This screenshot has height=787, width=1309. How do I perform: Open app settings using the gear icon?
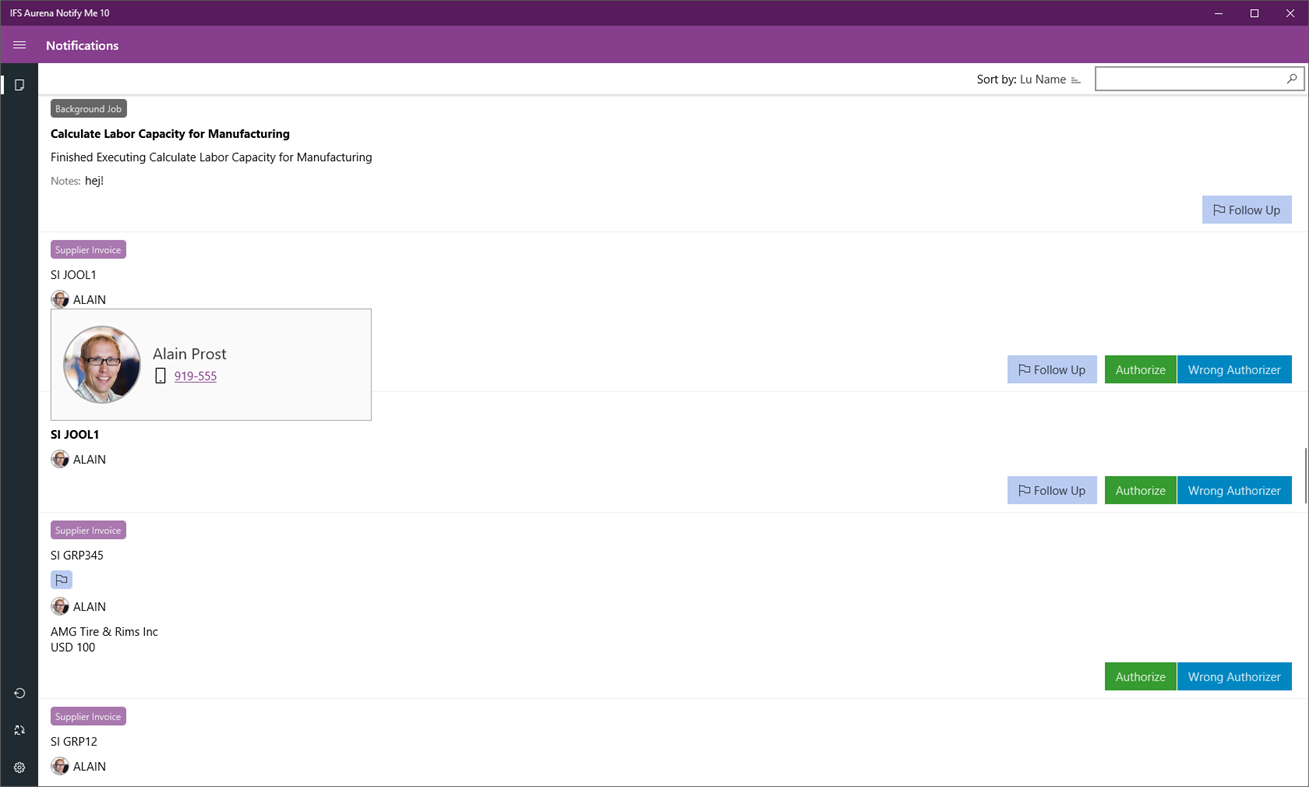18,767
